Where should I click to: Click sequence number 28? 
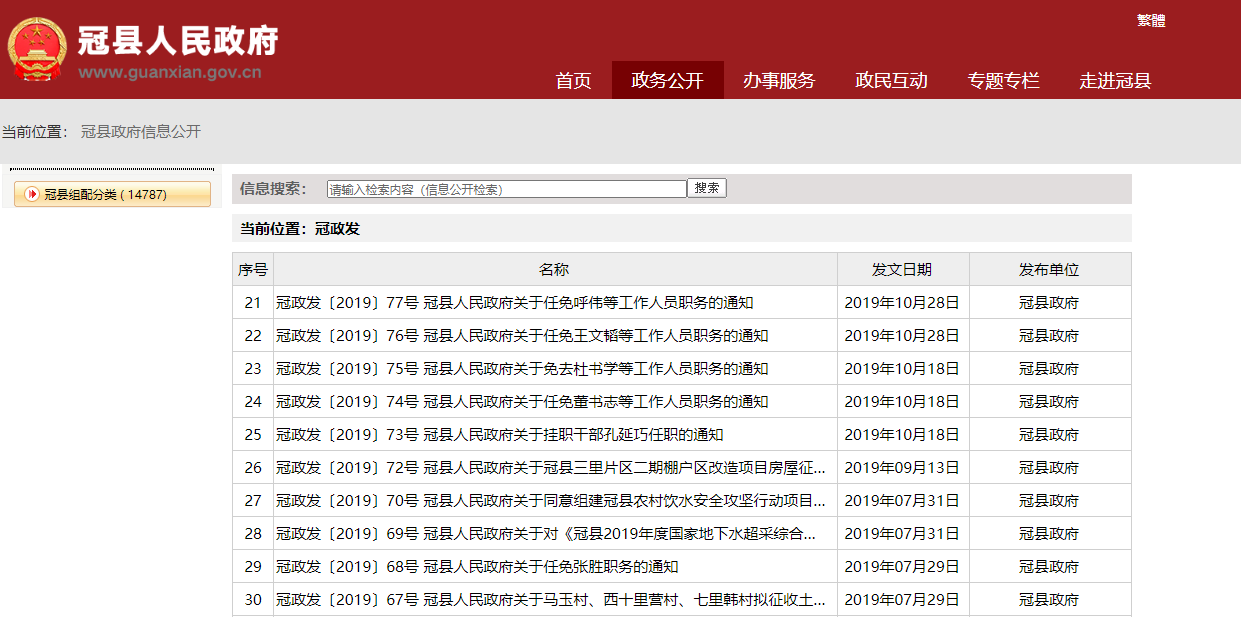253,533
